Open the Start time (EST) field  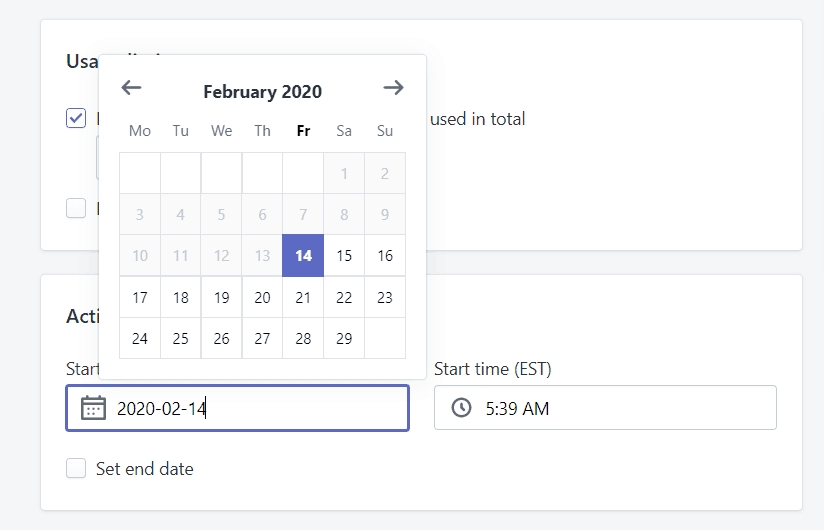coord(605,408)
